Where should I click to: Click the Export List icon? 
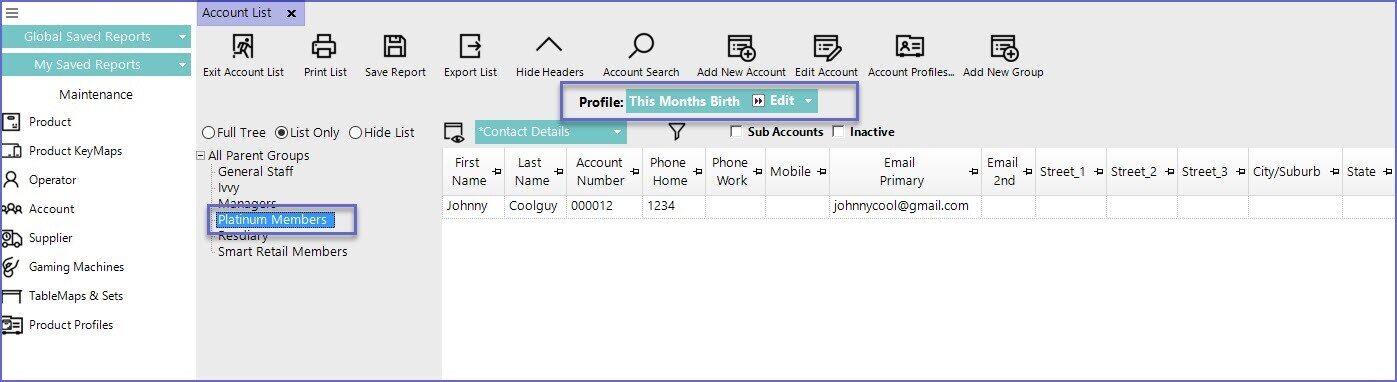470,46
